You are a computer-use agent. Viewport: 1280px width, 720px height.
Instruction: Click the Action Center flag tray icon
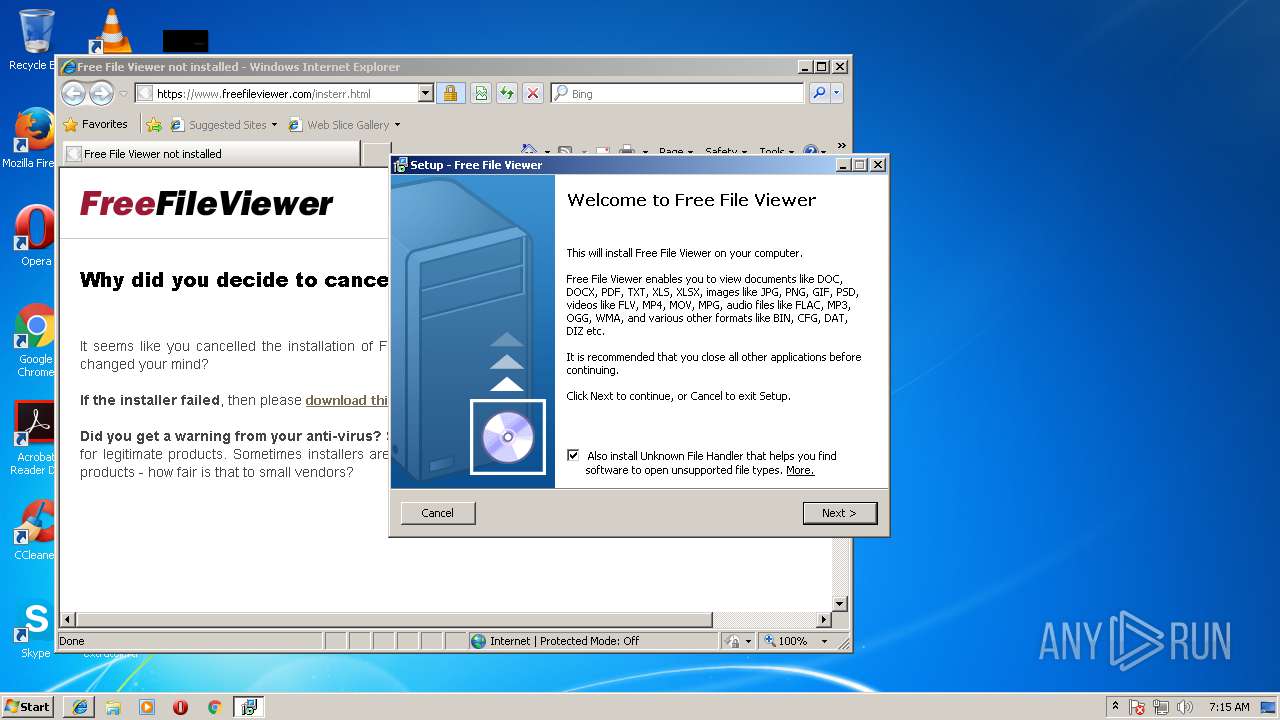coord(1137,707)
